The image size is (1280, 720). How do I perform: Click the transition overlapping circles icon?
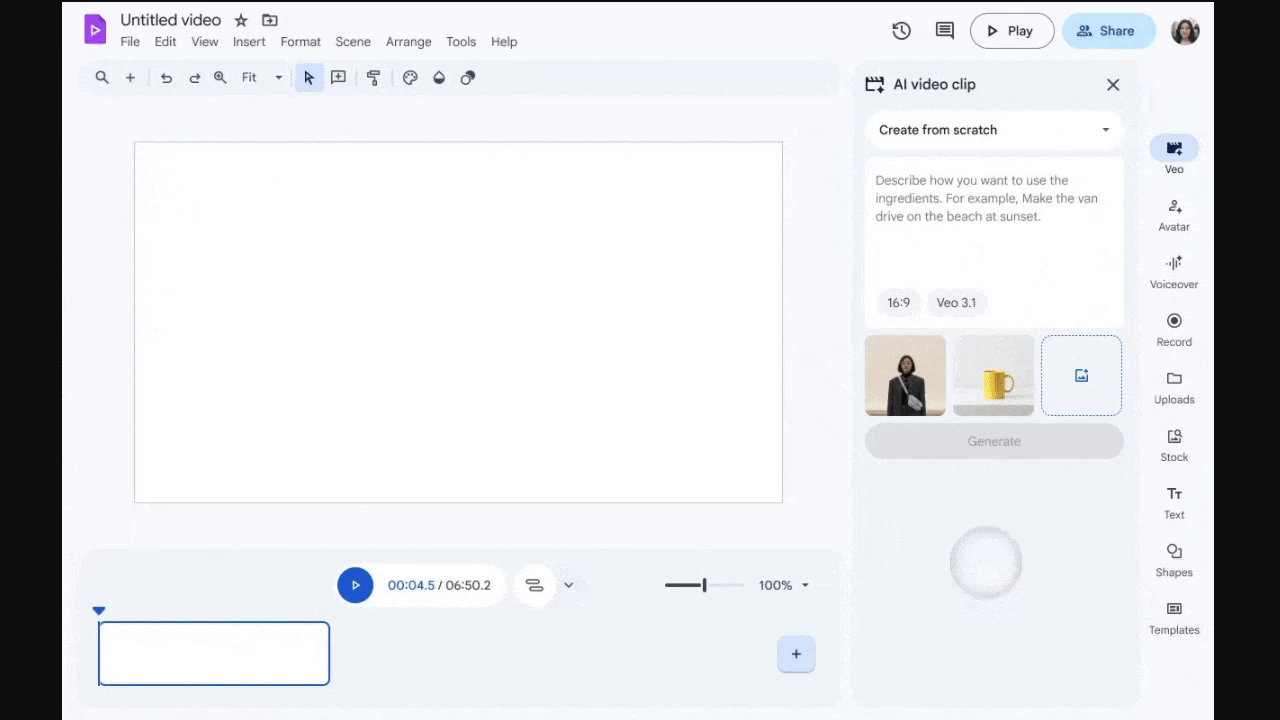click(x=467, y=78)
